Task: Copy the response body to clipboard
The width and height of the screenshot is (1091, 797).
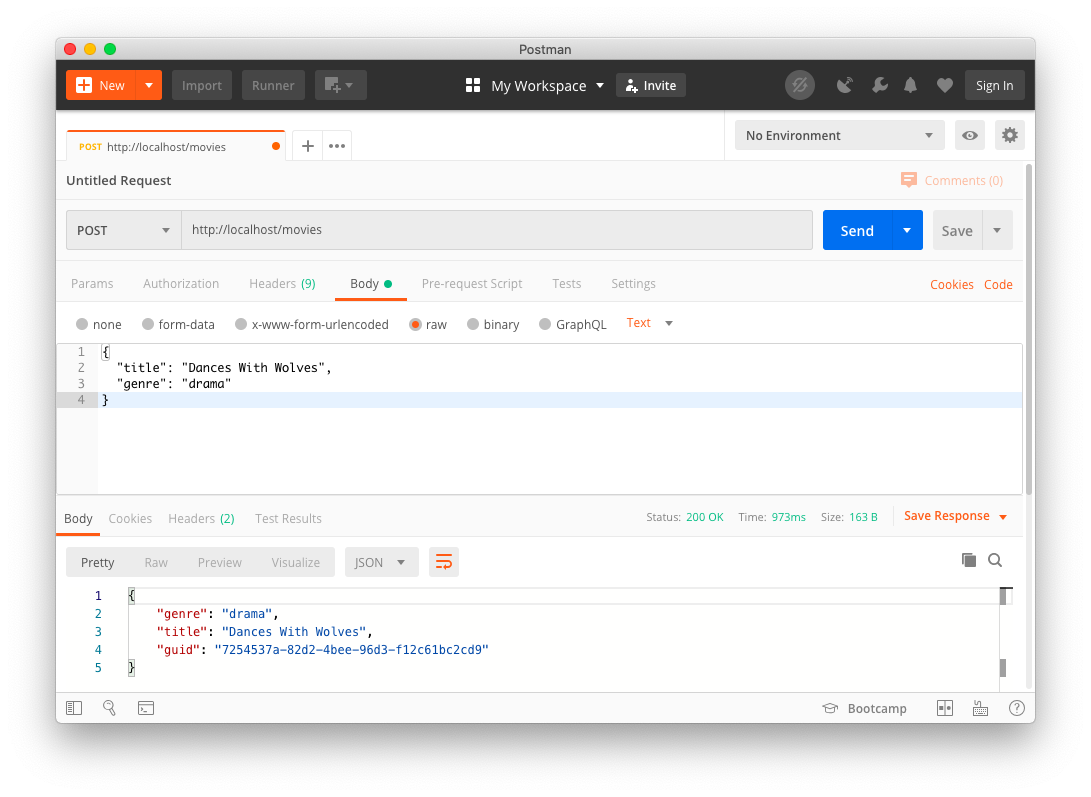Action: (x=969, y=560)
